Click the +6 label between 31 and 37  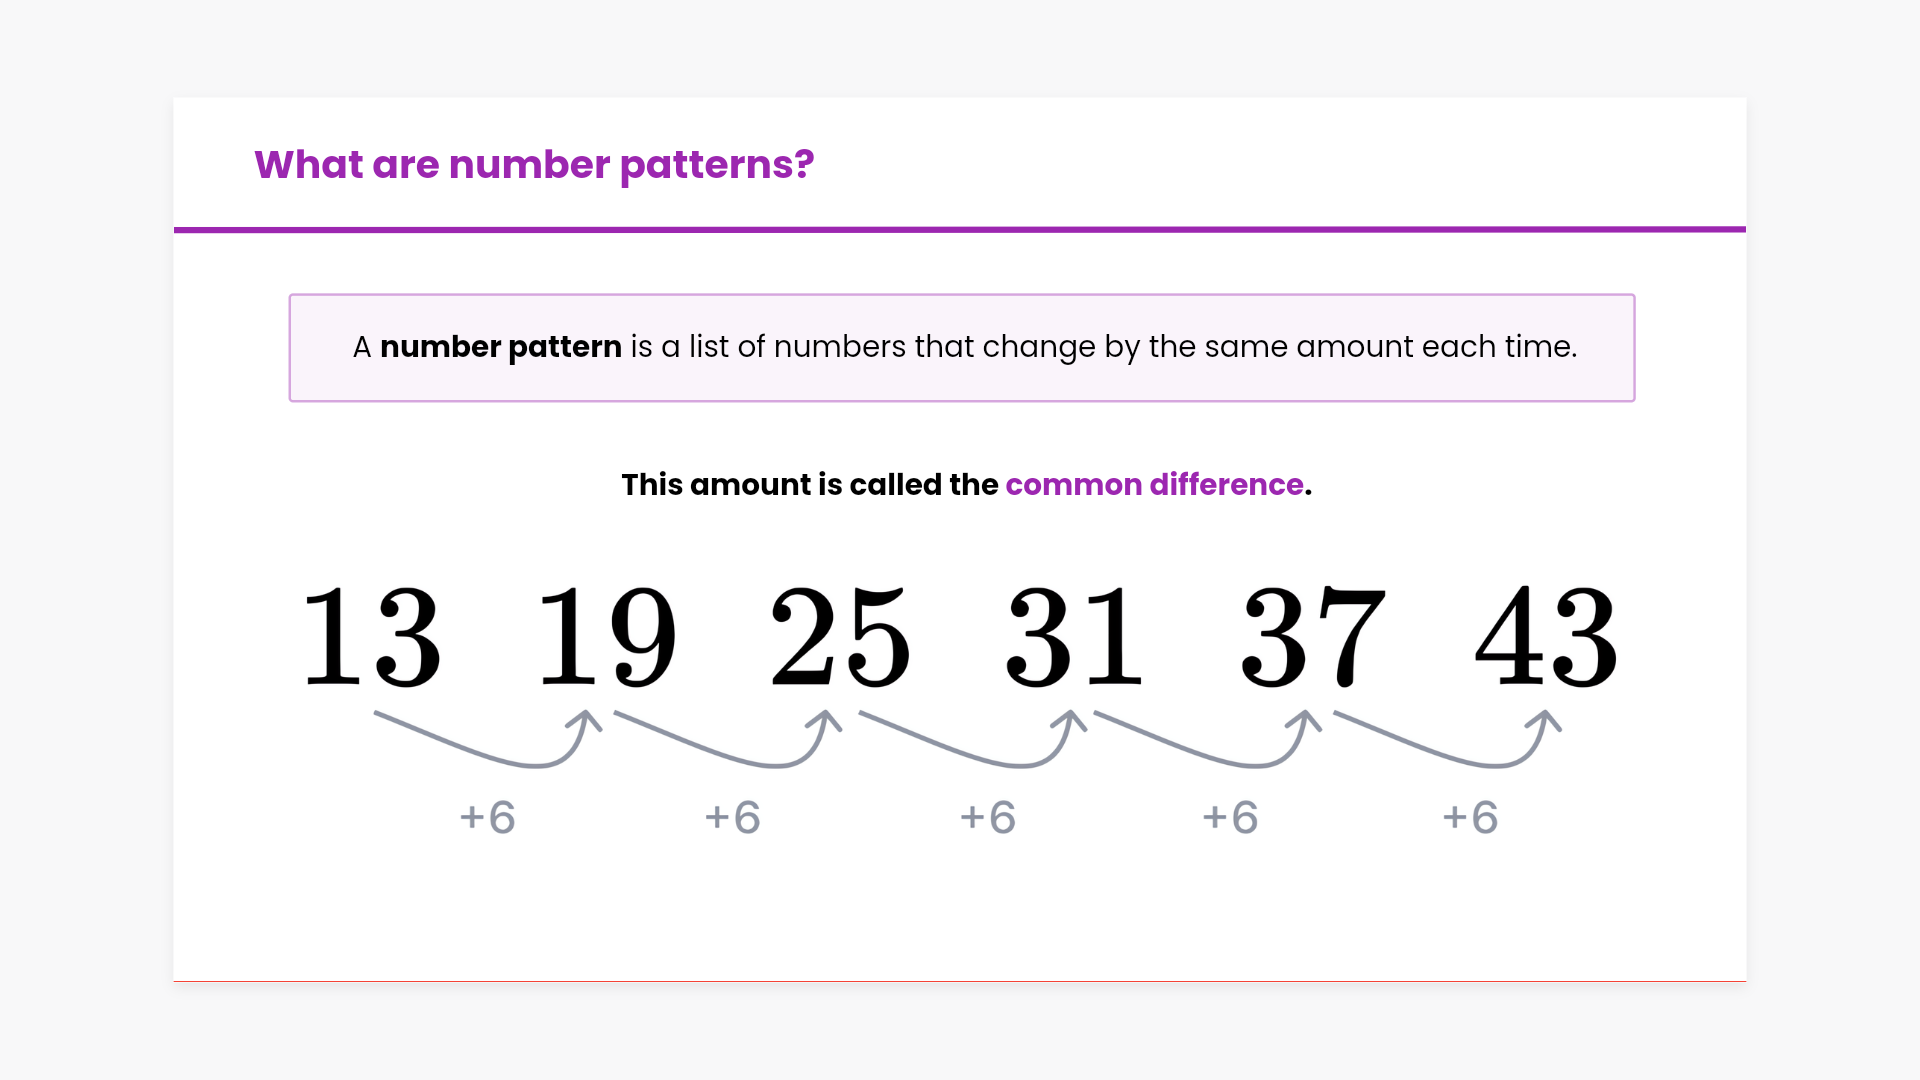click(1230, 818)
